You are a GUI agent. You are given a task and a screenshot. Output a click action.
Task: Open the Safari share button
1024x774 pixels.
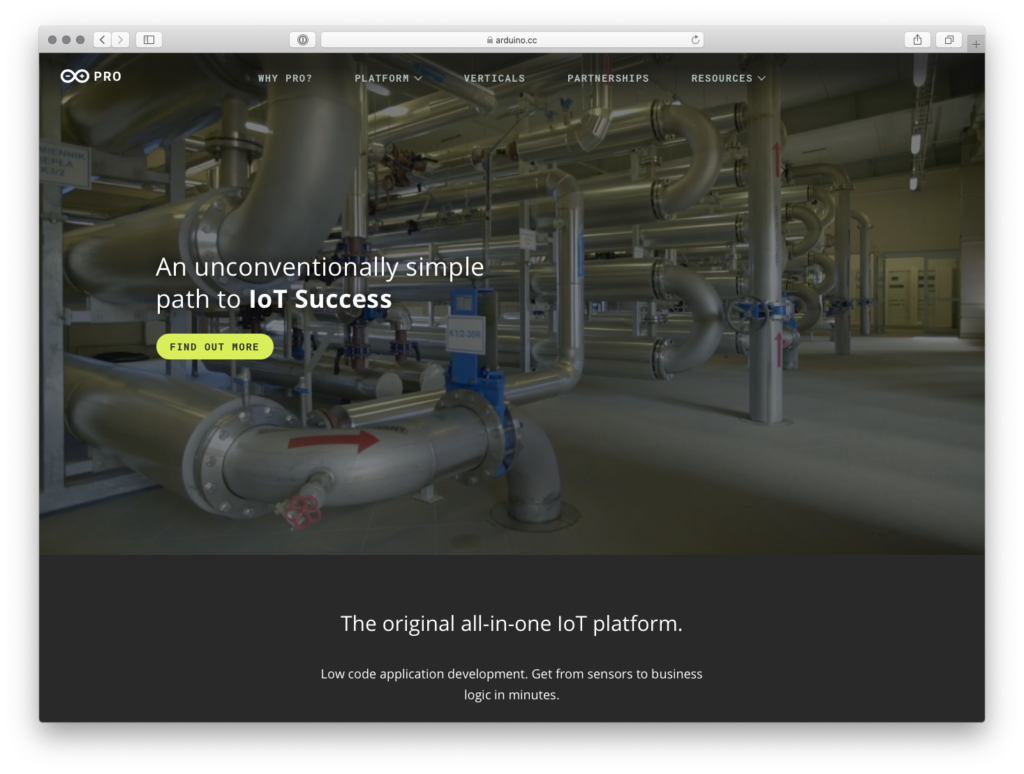917,40
